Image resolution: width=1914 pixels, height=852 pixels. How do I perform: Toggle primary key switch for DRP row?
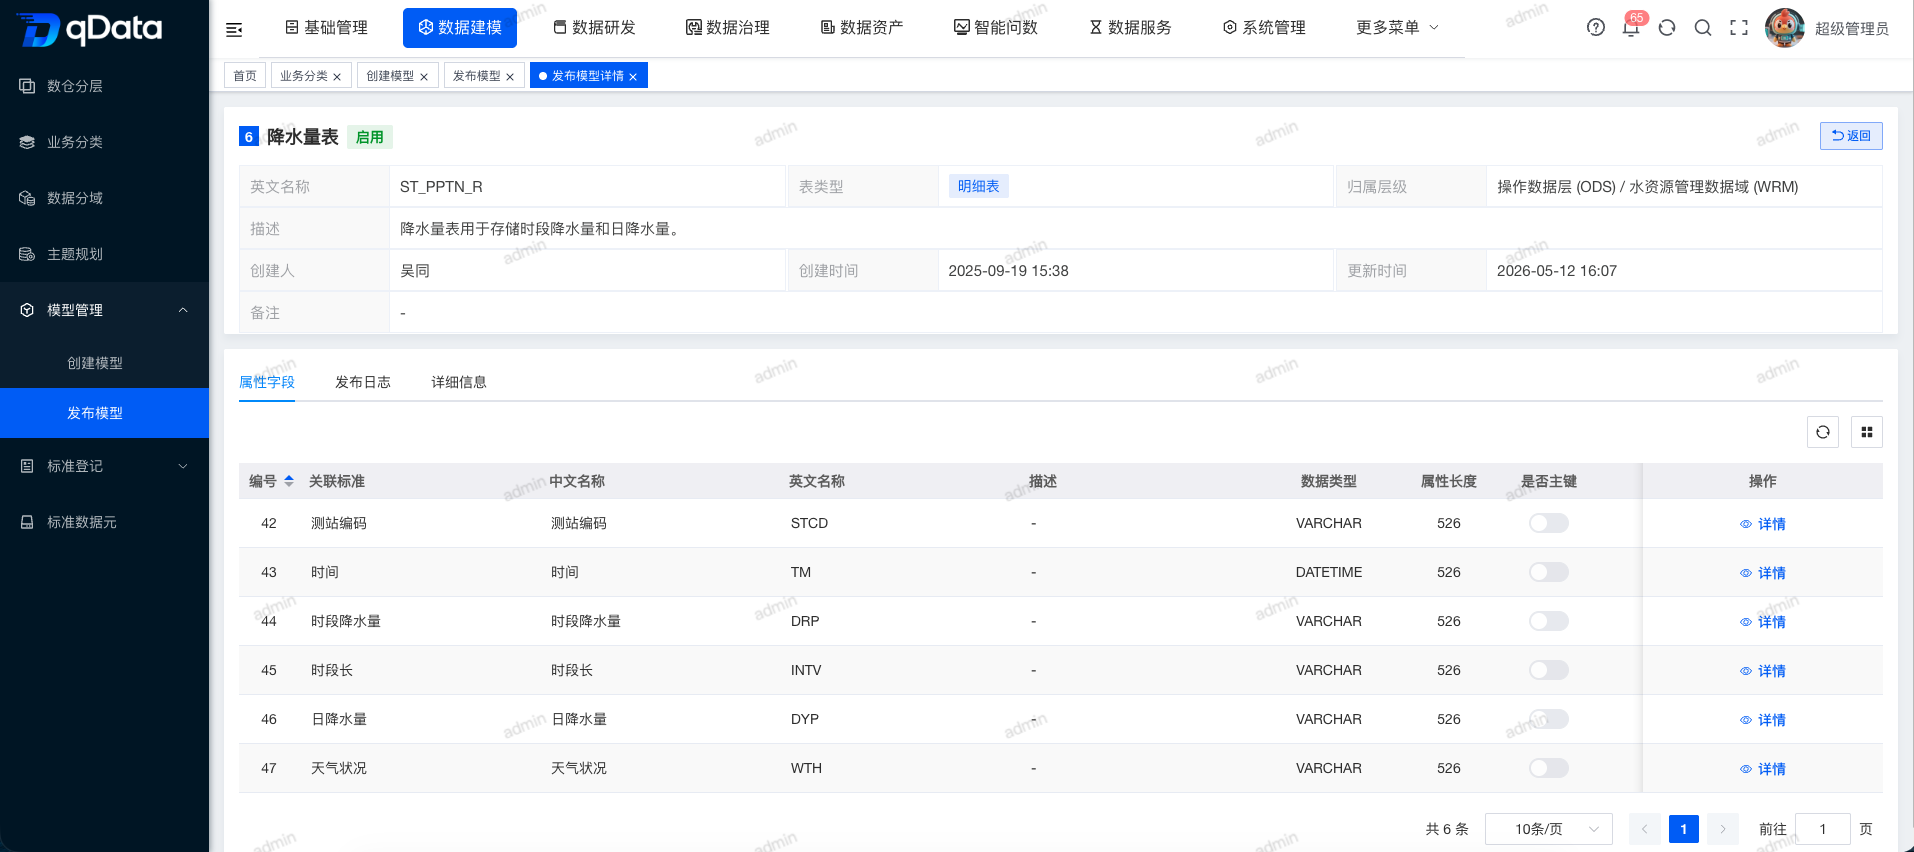[1549, 621]
